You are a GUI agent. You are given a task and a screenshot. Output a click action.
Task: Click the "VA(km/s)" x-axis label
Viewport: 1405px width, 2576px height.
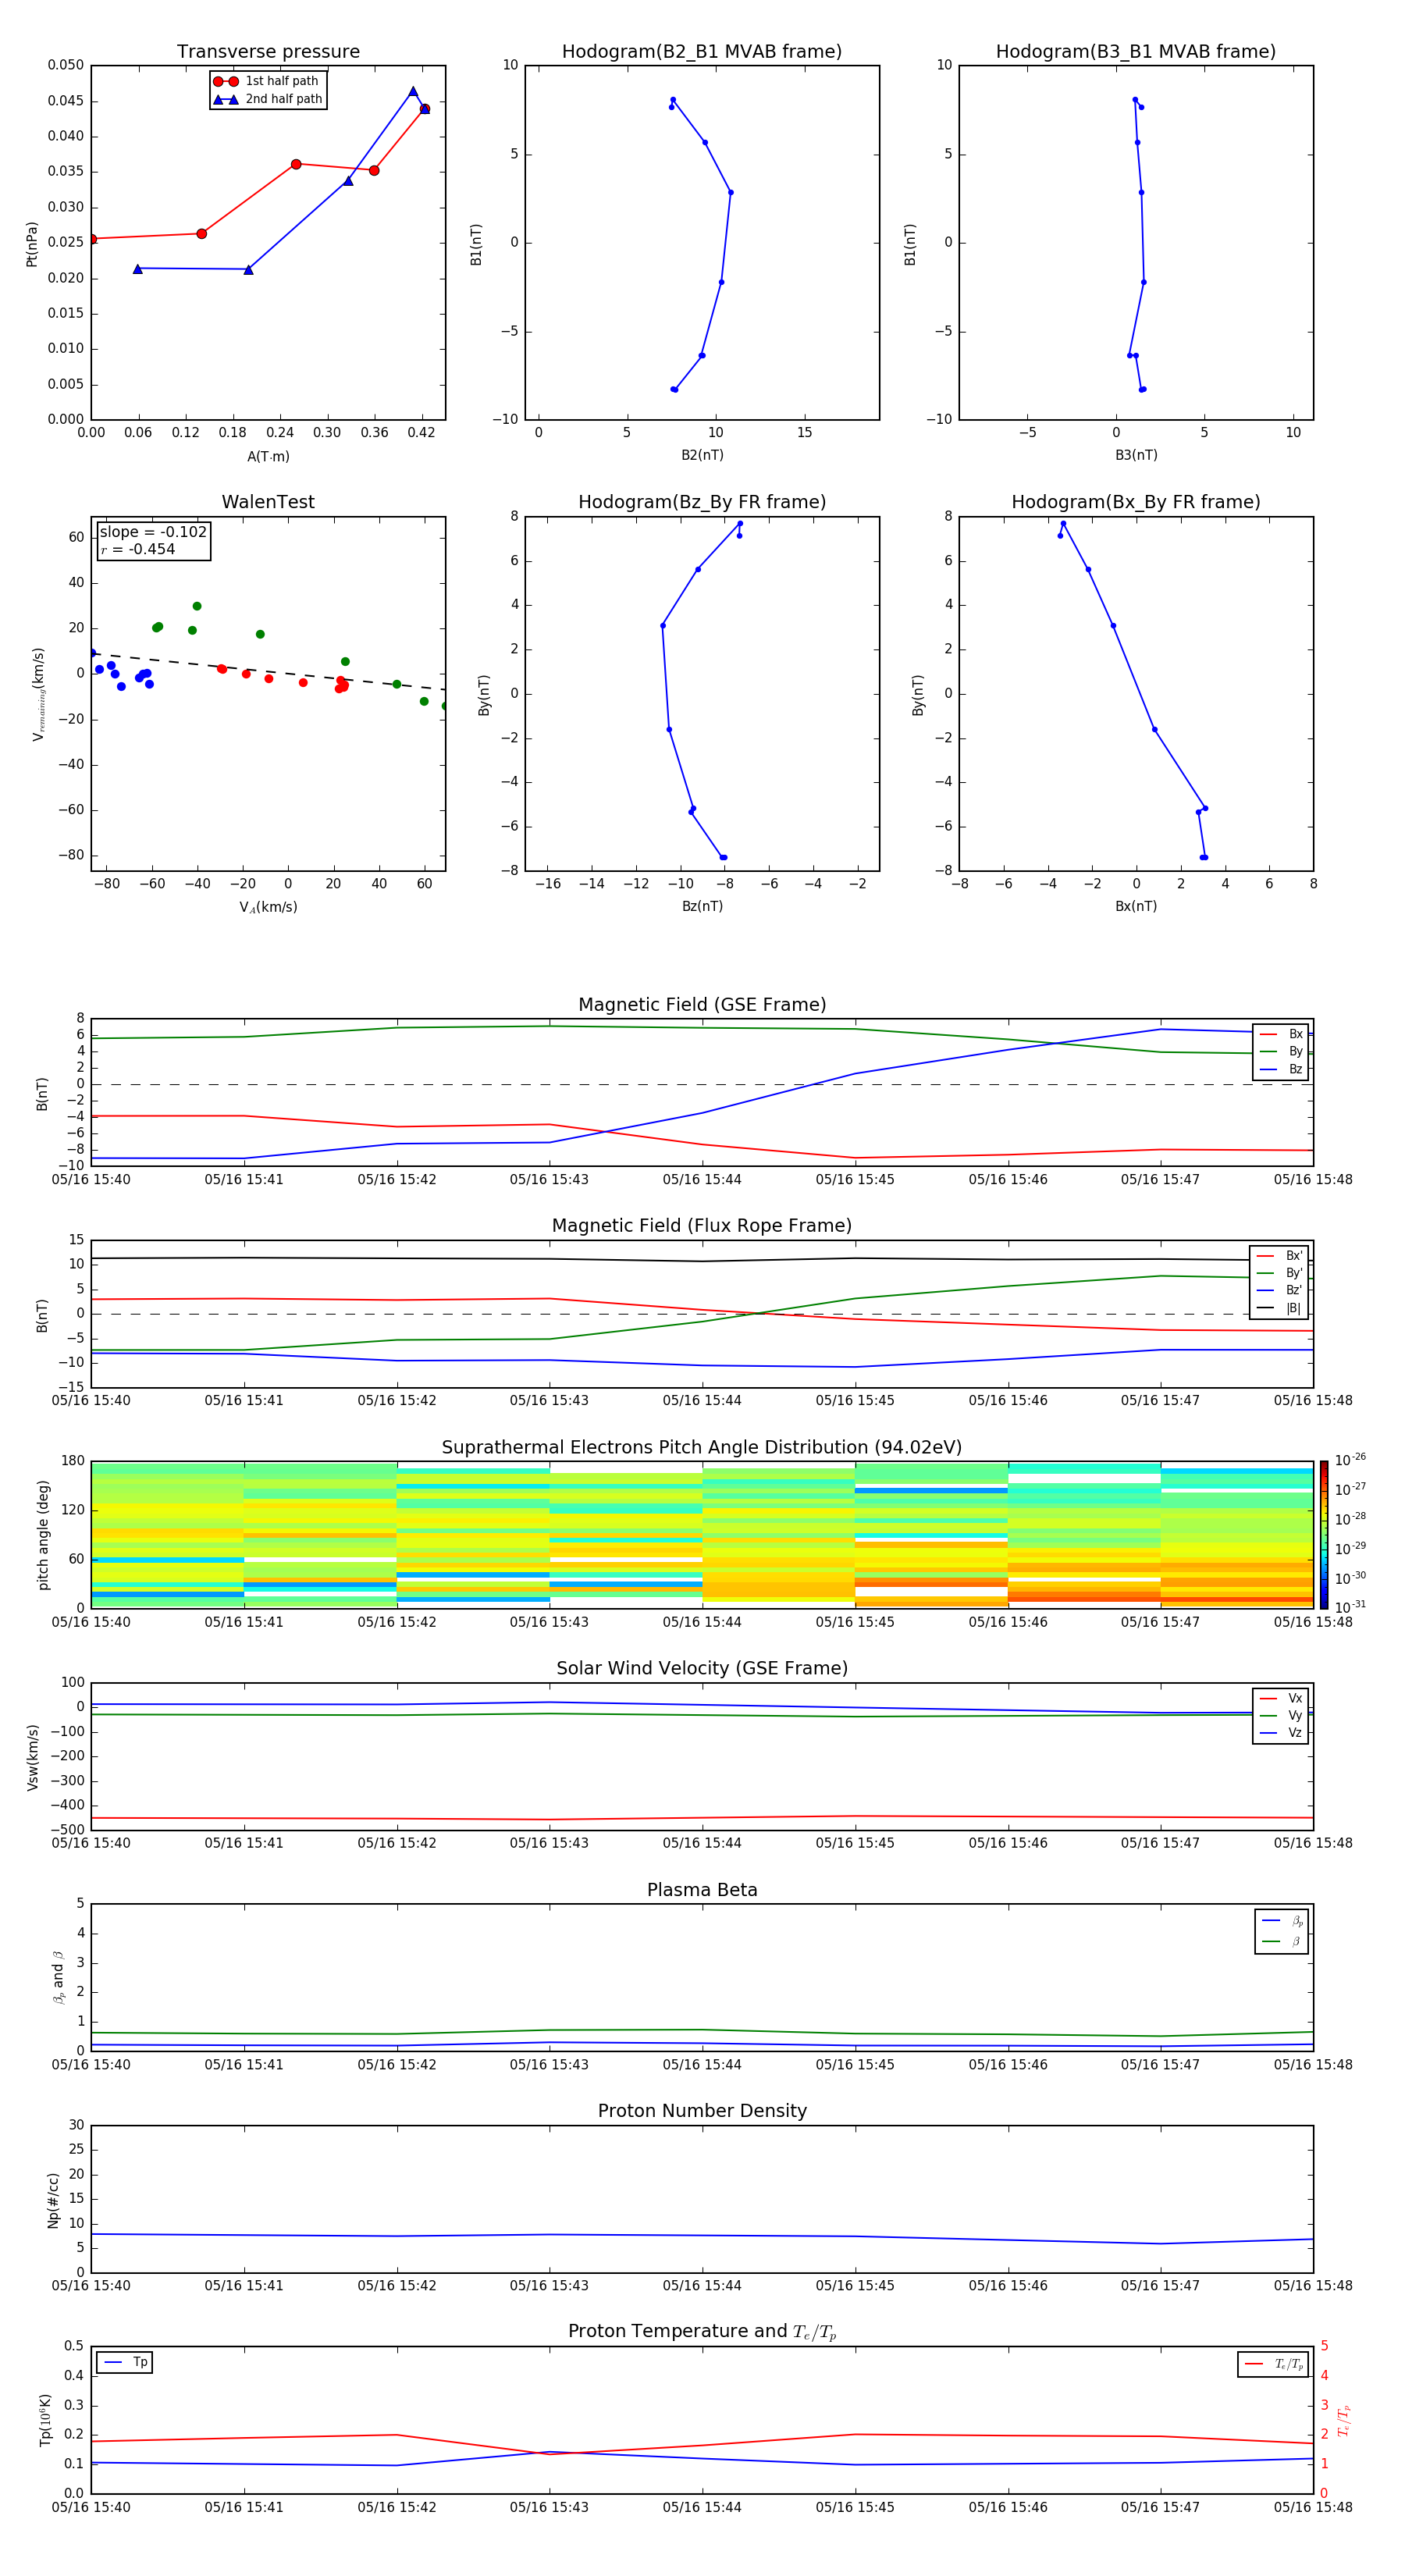click(268, 908)
